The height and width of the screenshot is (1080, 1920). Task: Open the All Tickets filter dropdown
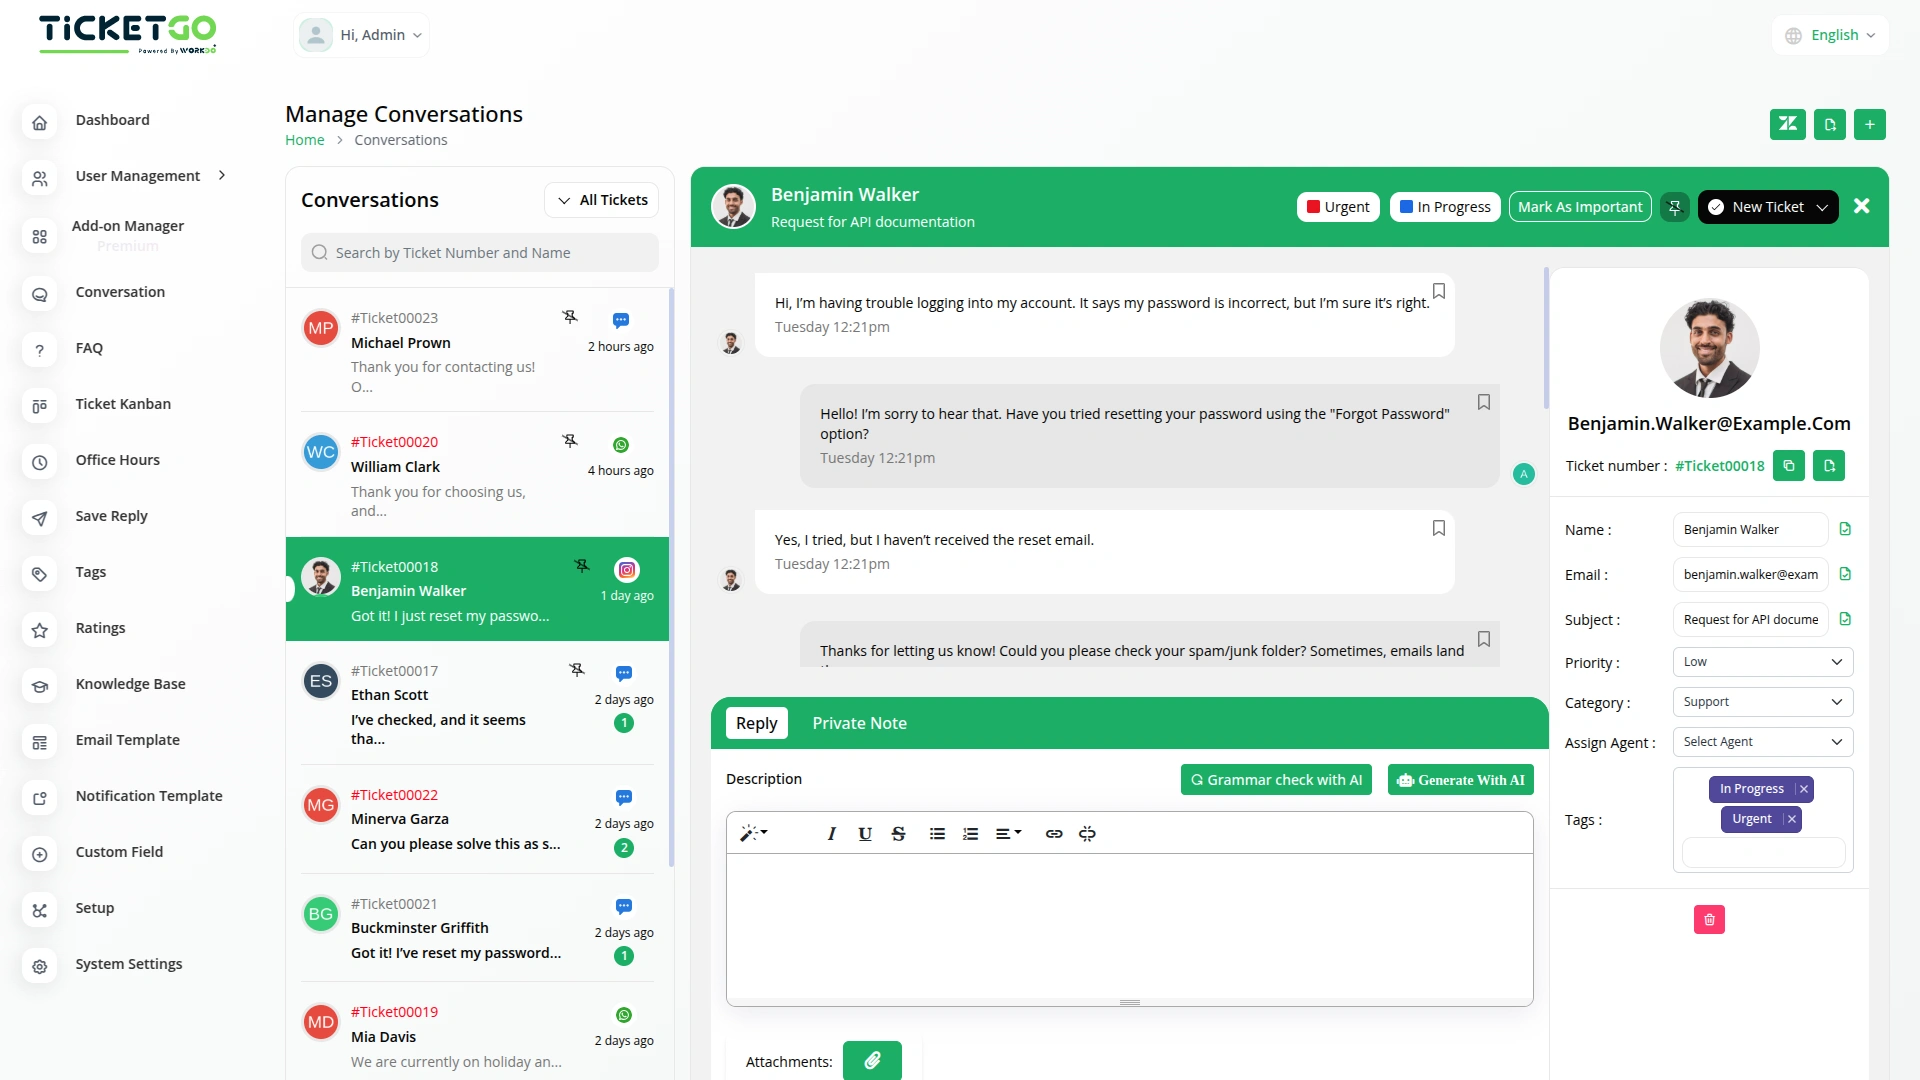tap(602, 200)
